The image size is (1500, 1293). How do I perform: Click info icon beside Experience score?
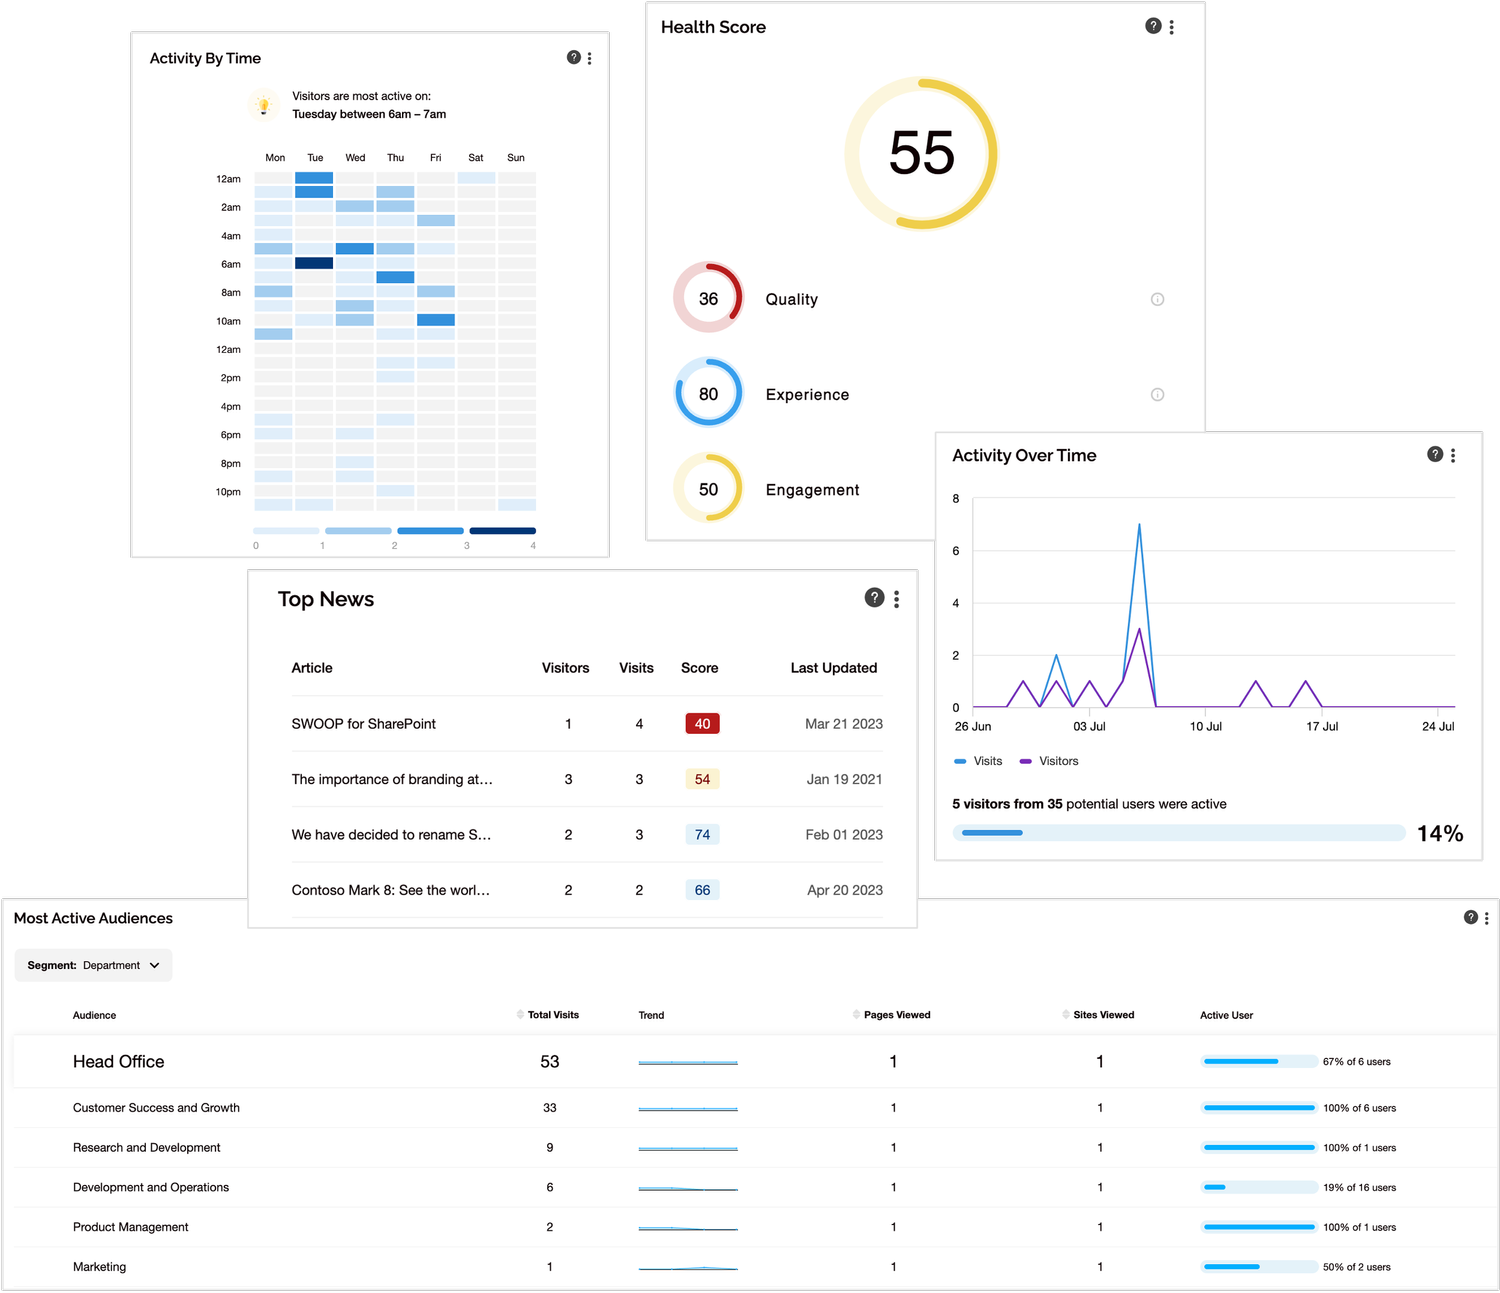click(1157, 394)
